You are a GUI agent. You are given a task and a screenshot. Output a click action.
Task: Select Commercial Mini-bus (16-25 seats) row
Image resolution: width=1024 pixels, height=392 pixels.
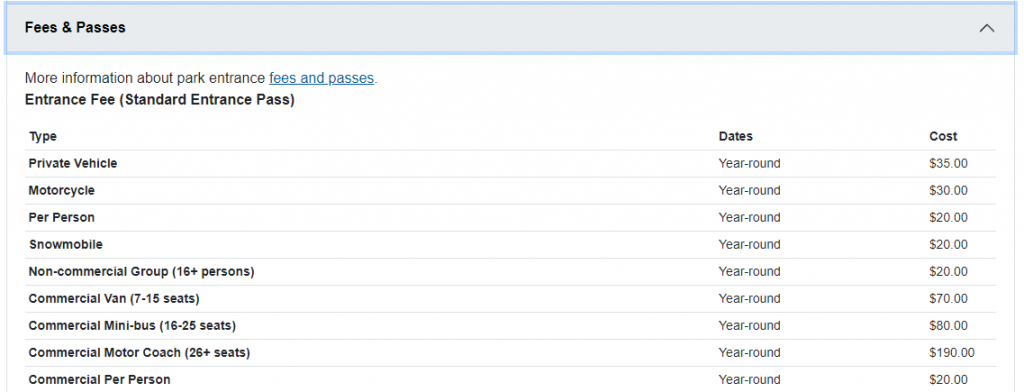(x=511, y=326)
